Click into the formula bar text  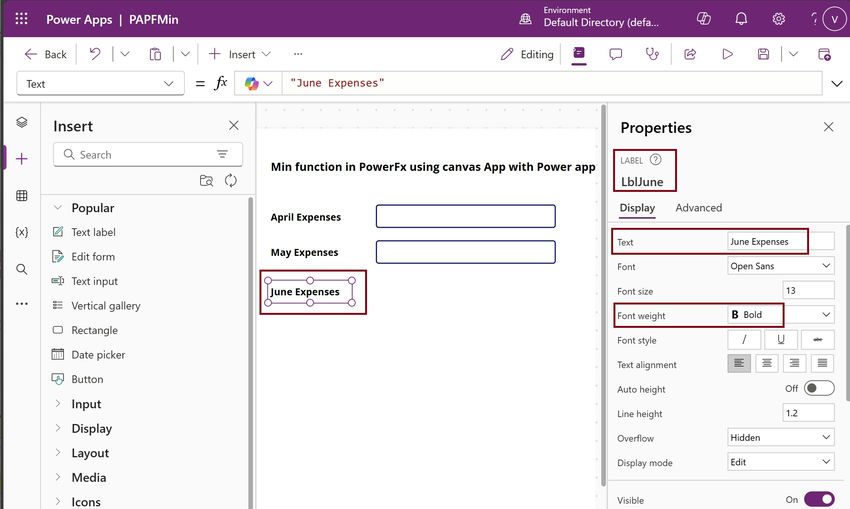pyautogui.click(x=552, y=83)
